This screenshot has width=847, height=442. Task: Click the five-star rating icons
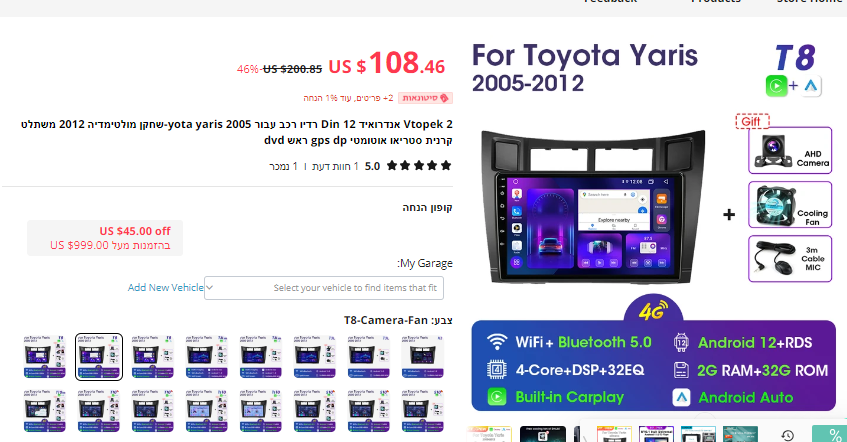[419, 166]
